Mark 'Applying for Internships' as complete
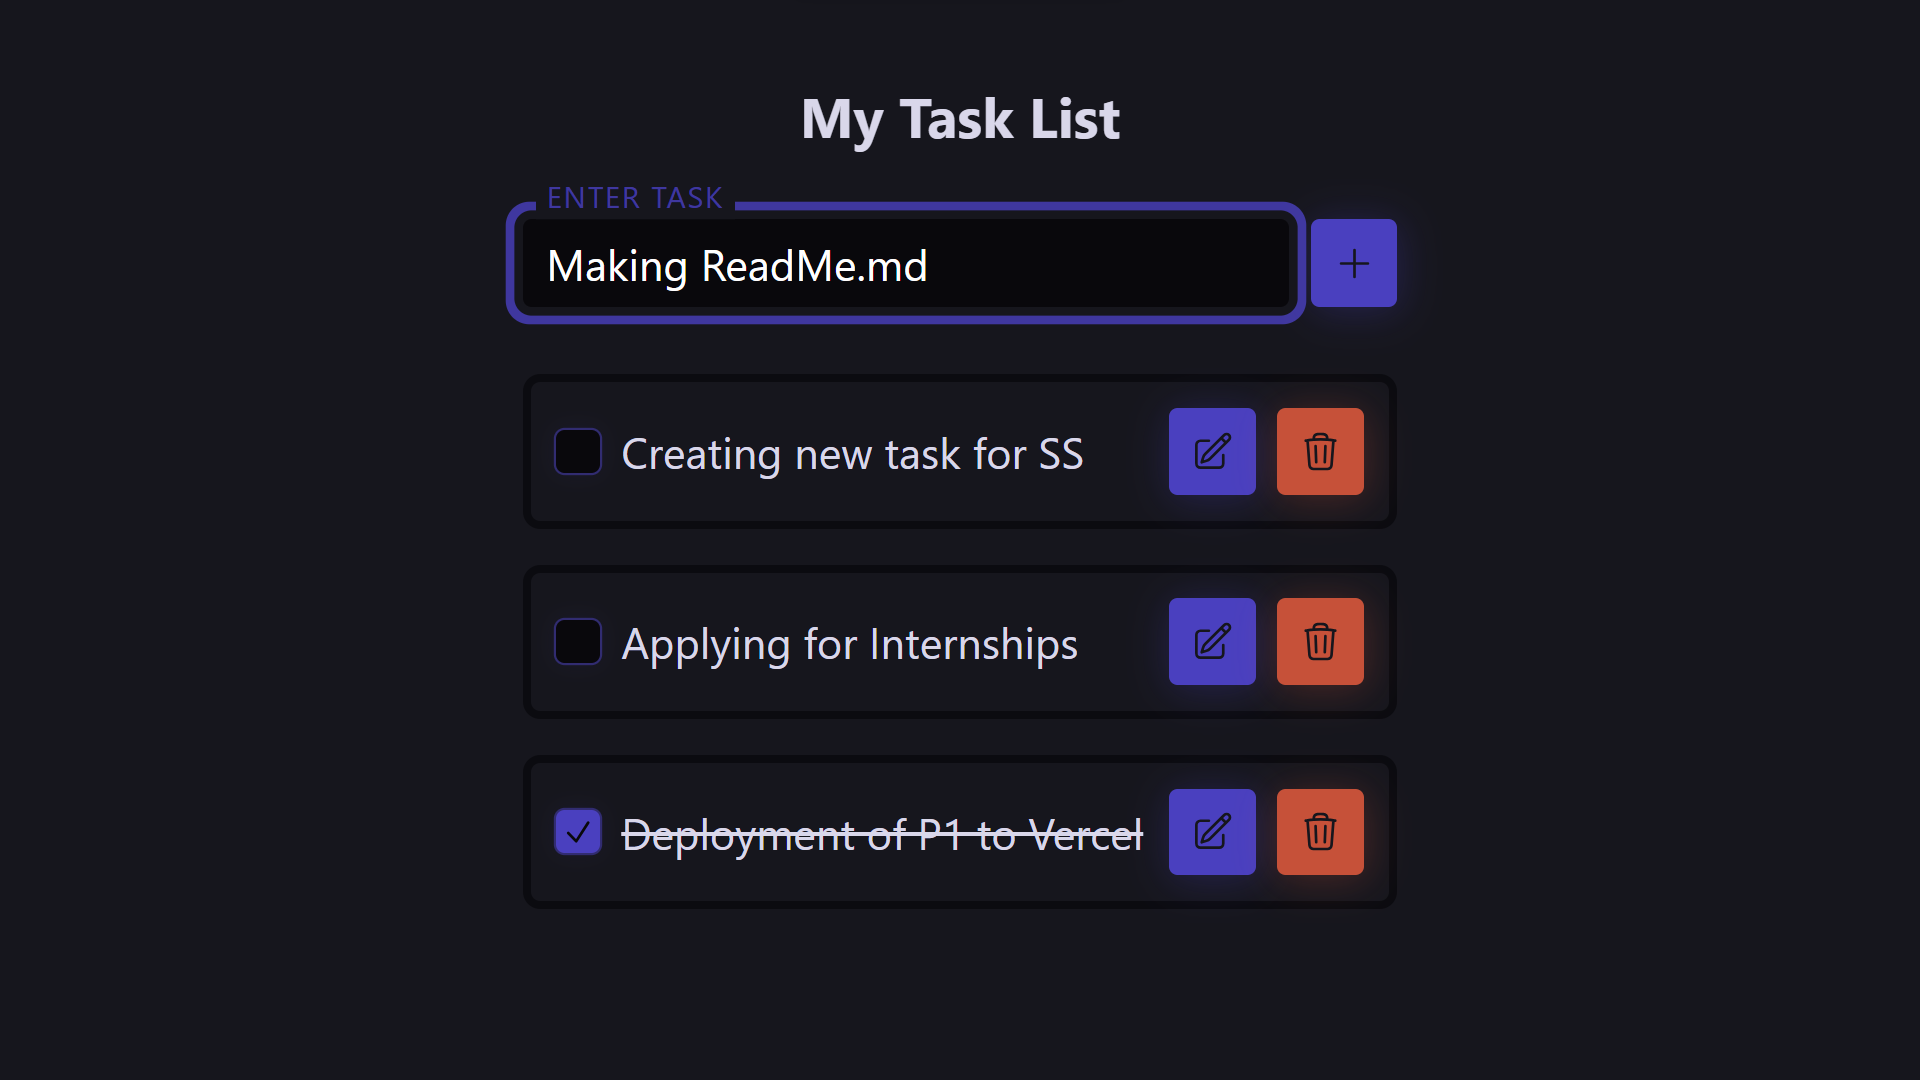The height and width of the screenshot is (1080, 1920). 578,641
